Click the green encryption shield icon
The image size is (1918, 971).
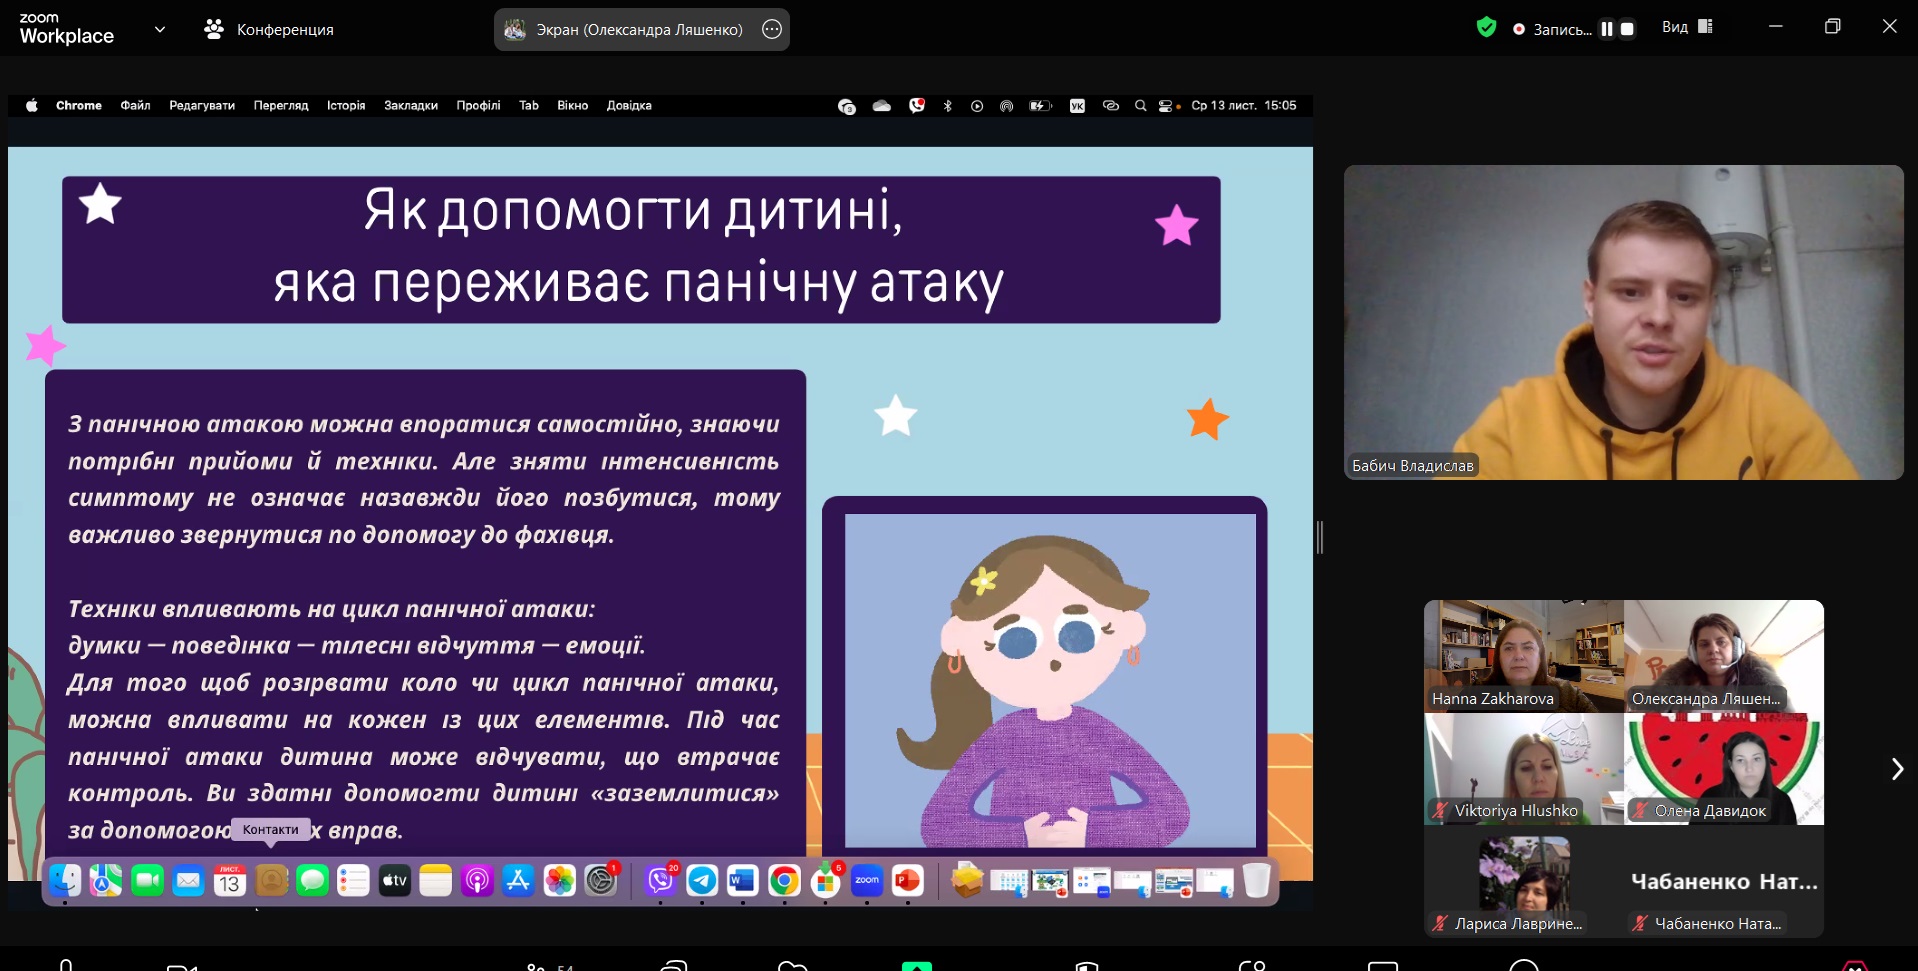[1486, 28]
